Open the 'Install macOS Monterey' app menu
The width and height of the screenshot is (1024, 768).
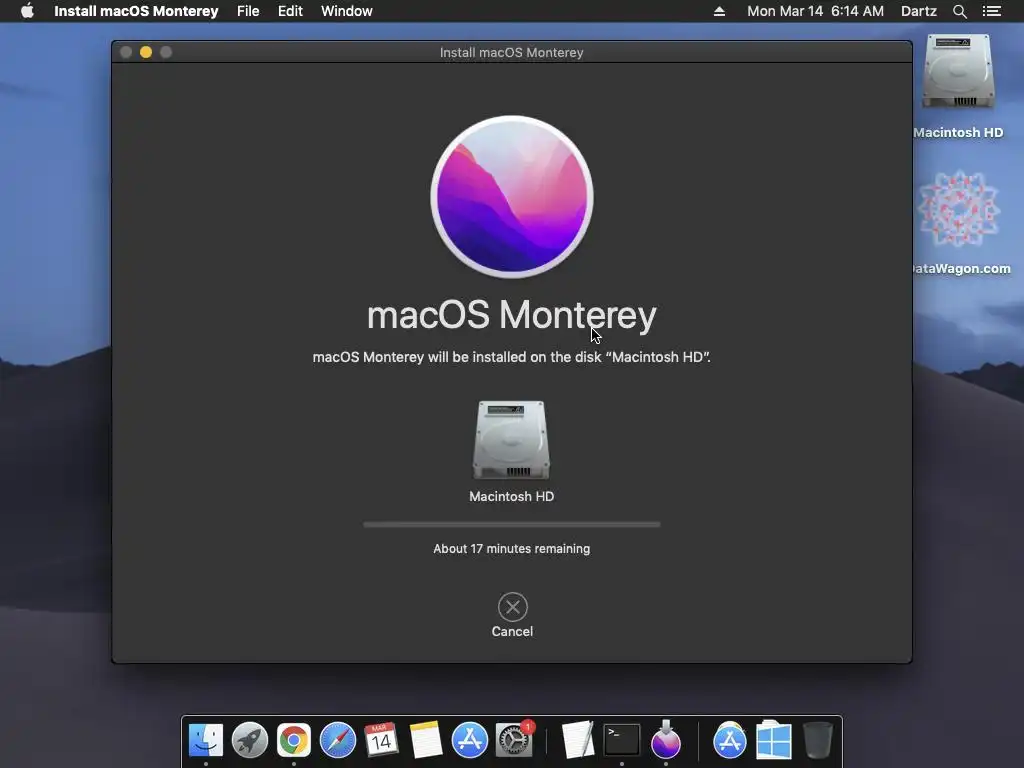[x=136, y=11]
